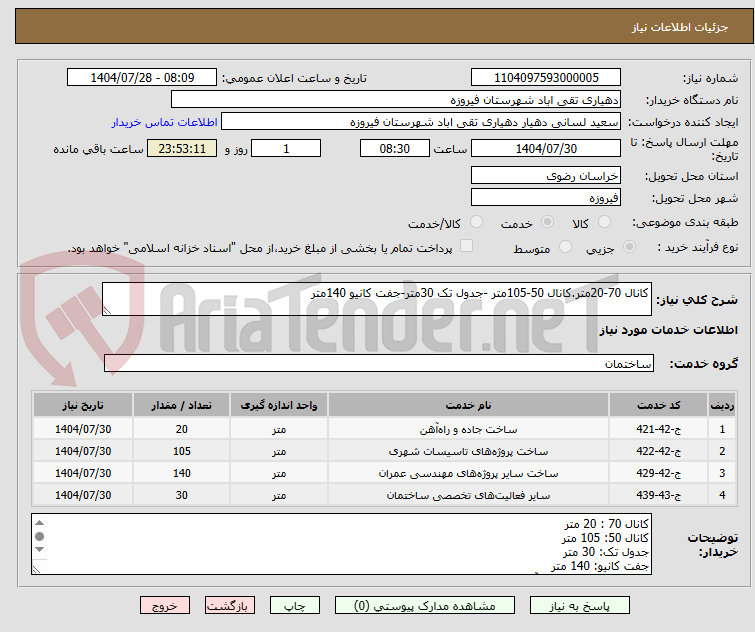Toggle the اسناد خزانه اسلامی payment checkbox
This screenshot has width=755, height=632.
pyautogui.click(x=466, y=246)
